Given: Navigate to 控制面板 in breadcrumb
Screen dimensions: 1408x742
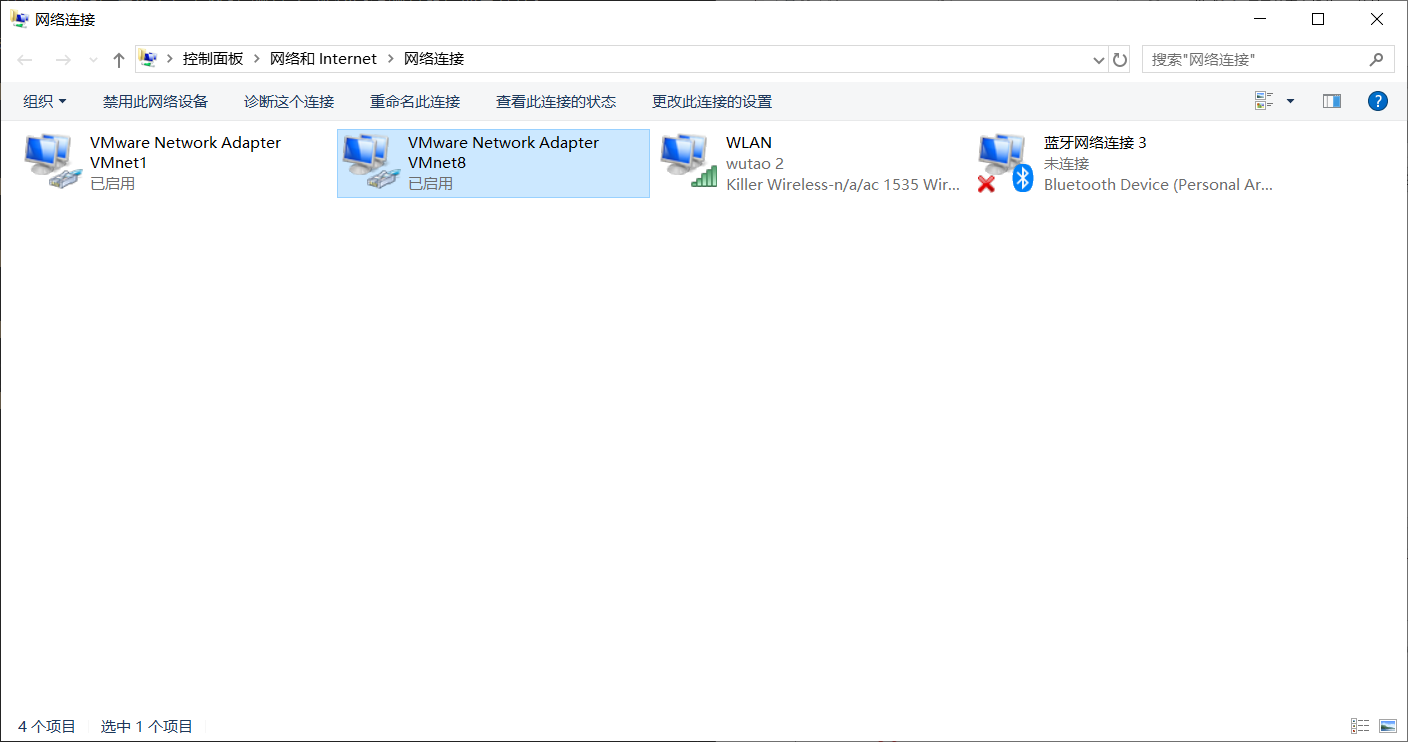Looking at the screenshot, I should pyautogui.click(x=213, y=59).
